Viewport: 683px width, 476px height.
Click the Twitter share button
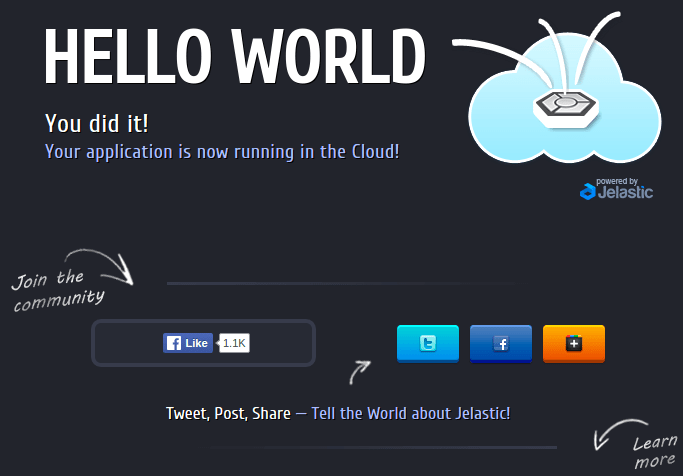click(x=428, y=344)
